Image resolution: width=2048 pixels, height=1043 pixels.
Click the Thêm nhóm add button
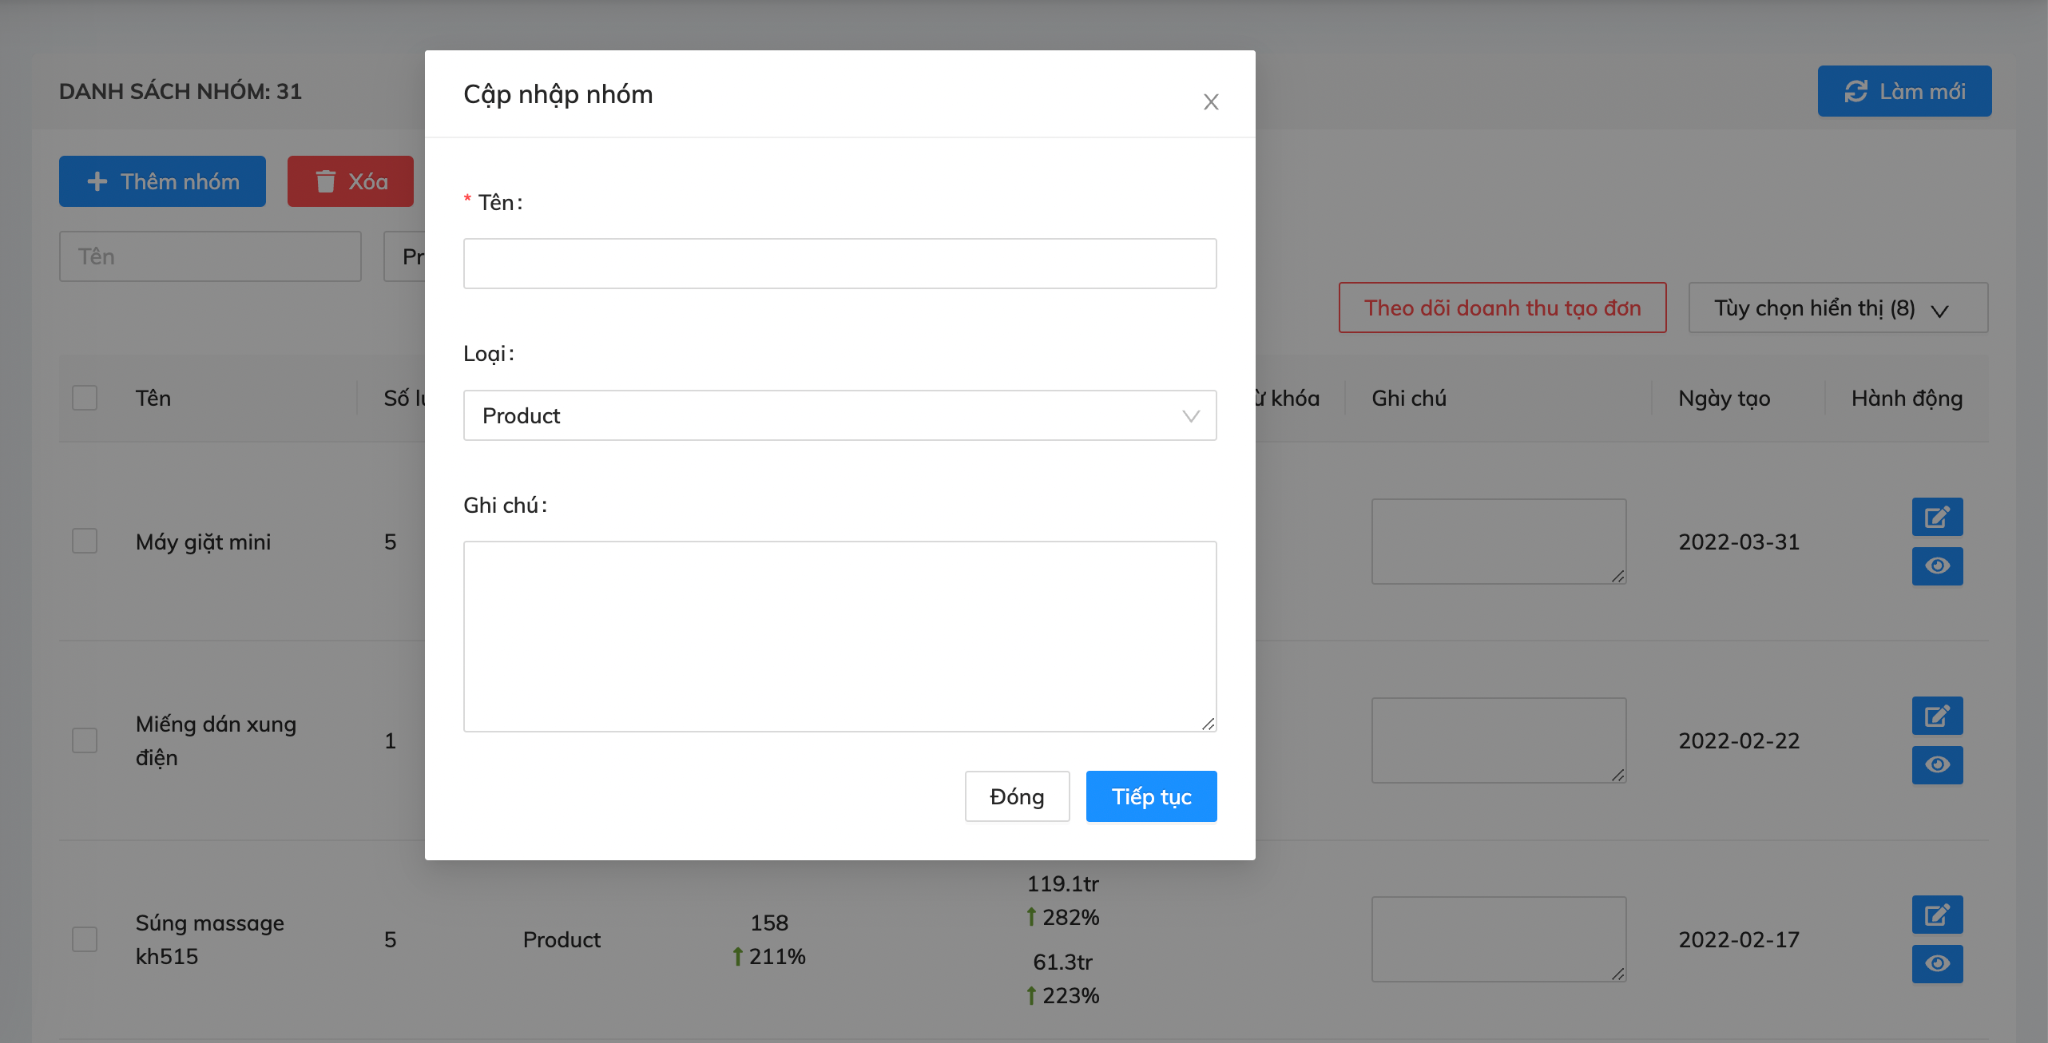click(x=162, y=181)
